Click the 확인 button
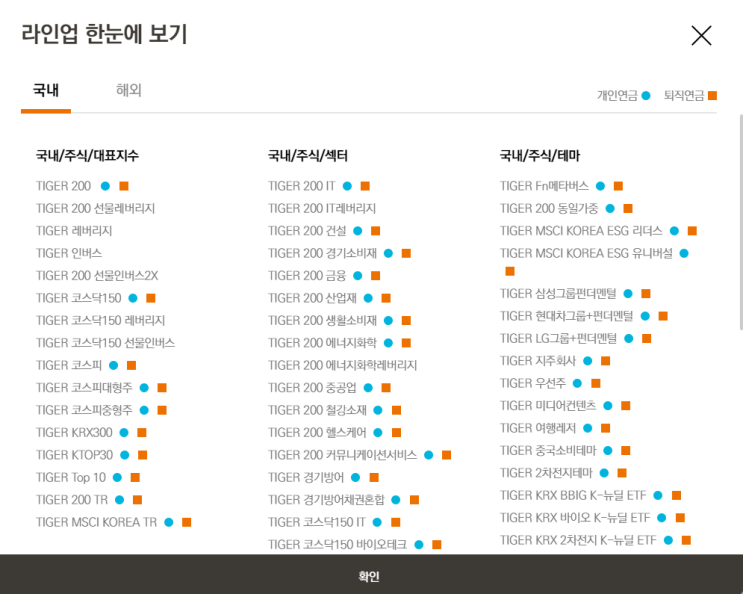The width and height of the screenshot is (743, 594). 369,576
